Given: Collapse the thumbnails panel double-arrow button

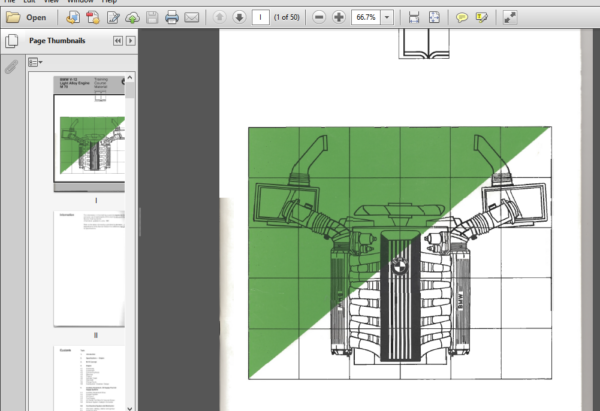Looking at the screenshot, I should pyautogui.click(x=118, y=41).
